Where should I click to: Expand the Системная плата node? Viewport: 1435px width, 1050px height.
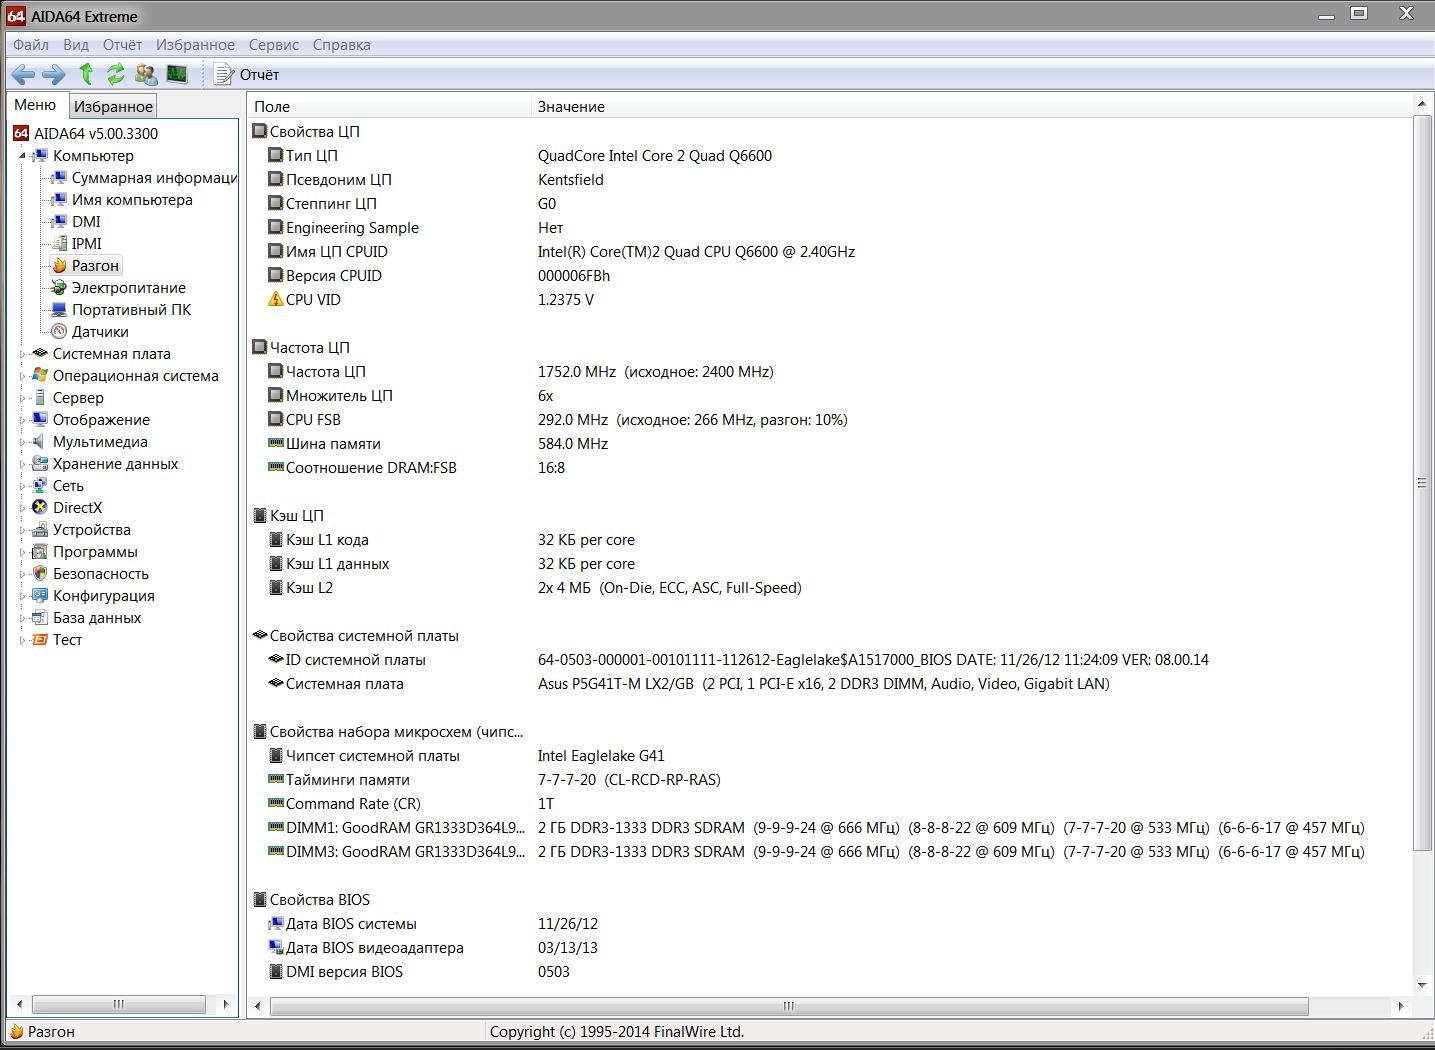[x=22, y=354]
